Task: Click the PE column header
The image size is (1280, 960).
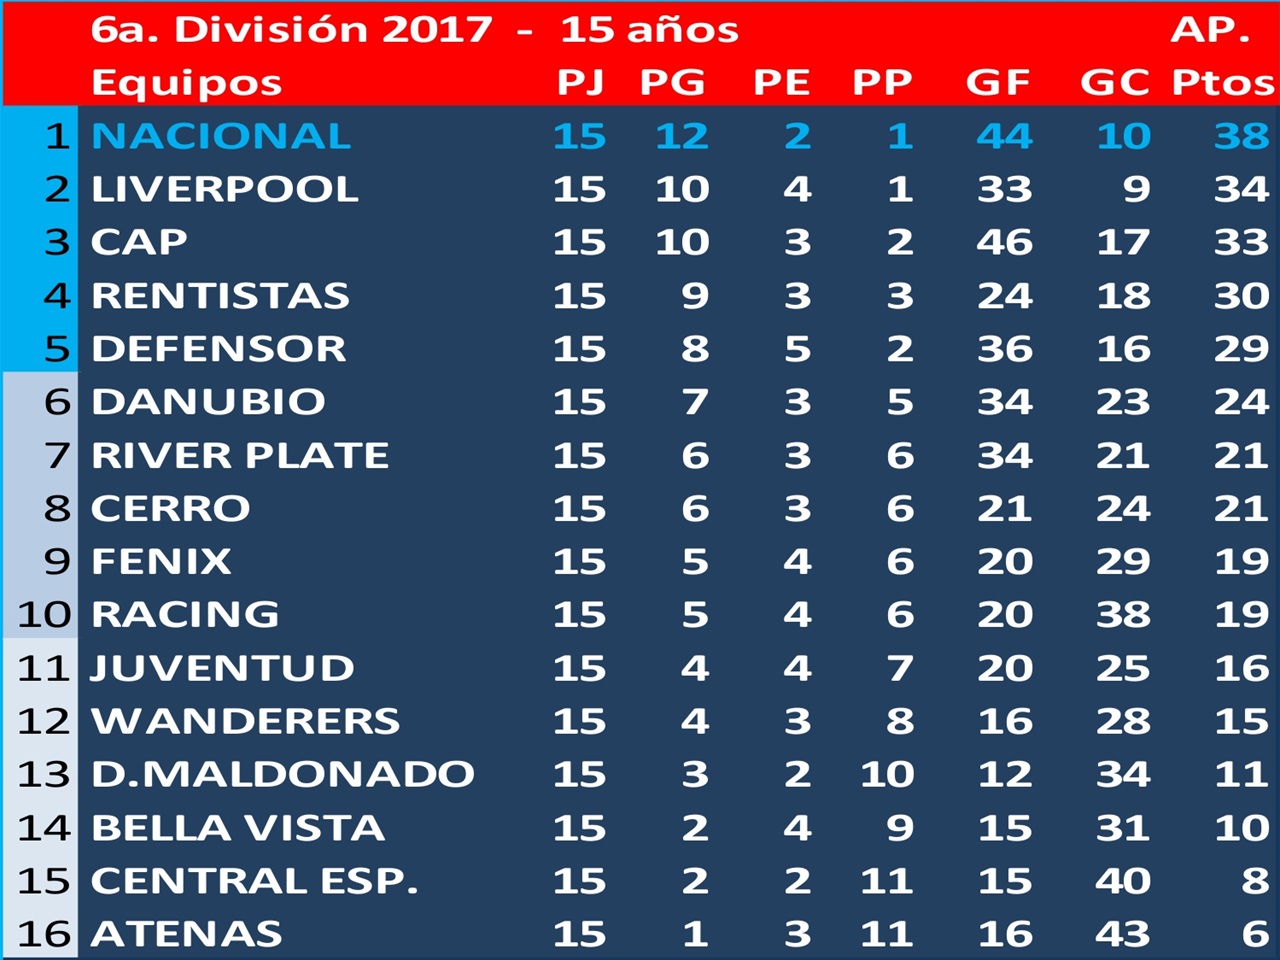Action: tap(781, 82)
